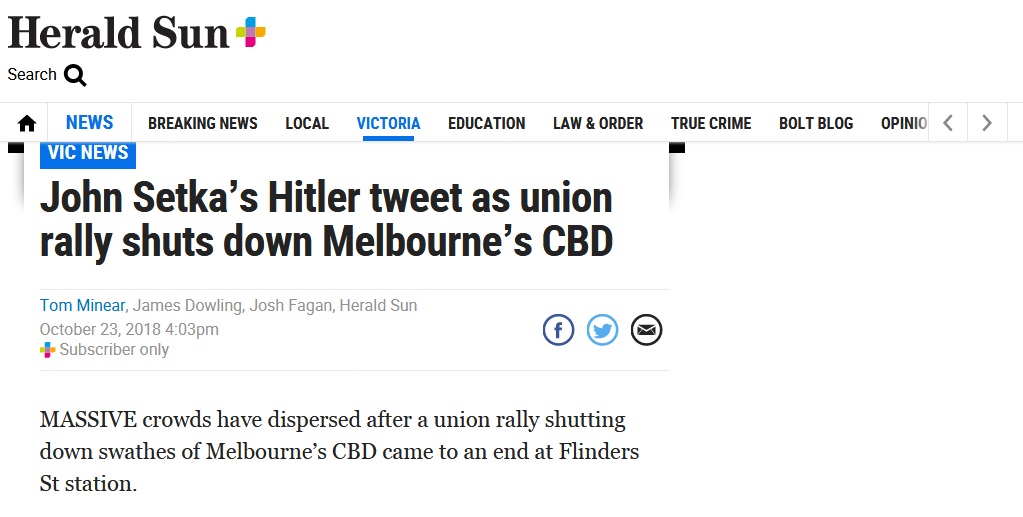Click the Herald Sun plus logo icon
The image size is (1023, 517).
[x=251, y=32]
